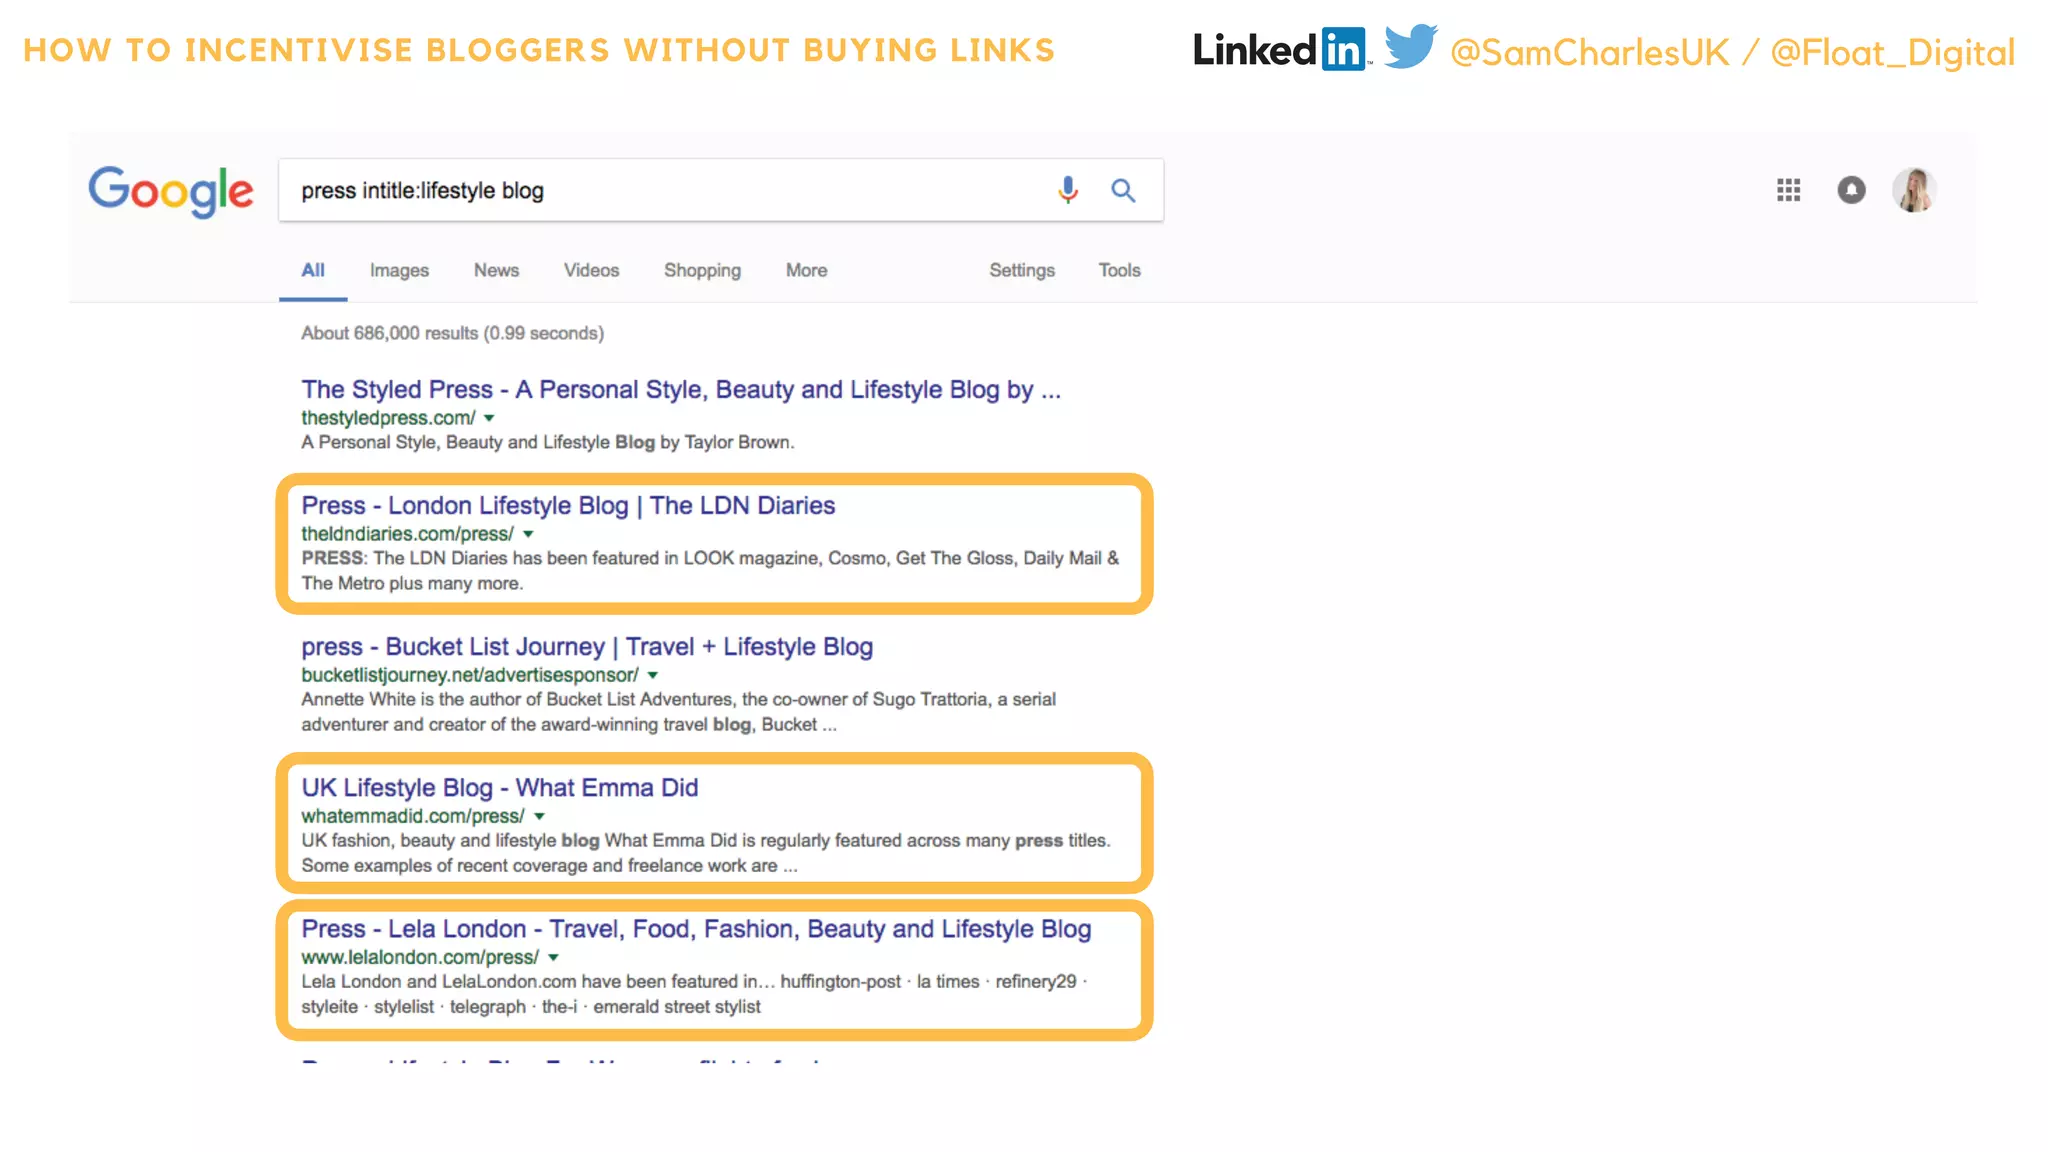
Task: Click the www.lelalondon.com/press/ URL text
Action: click(420, 957)
